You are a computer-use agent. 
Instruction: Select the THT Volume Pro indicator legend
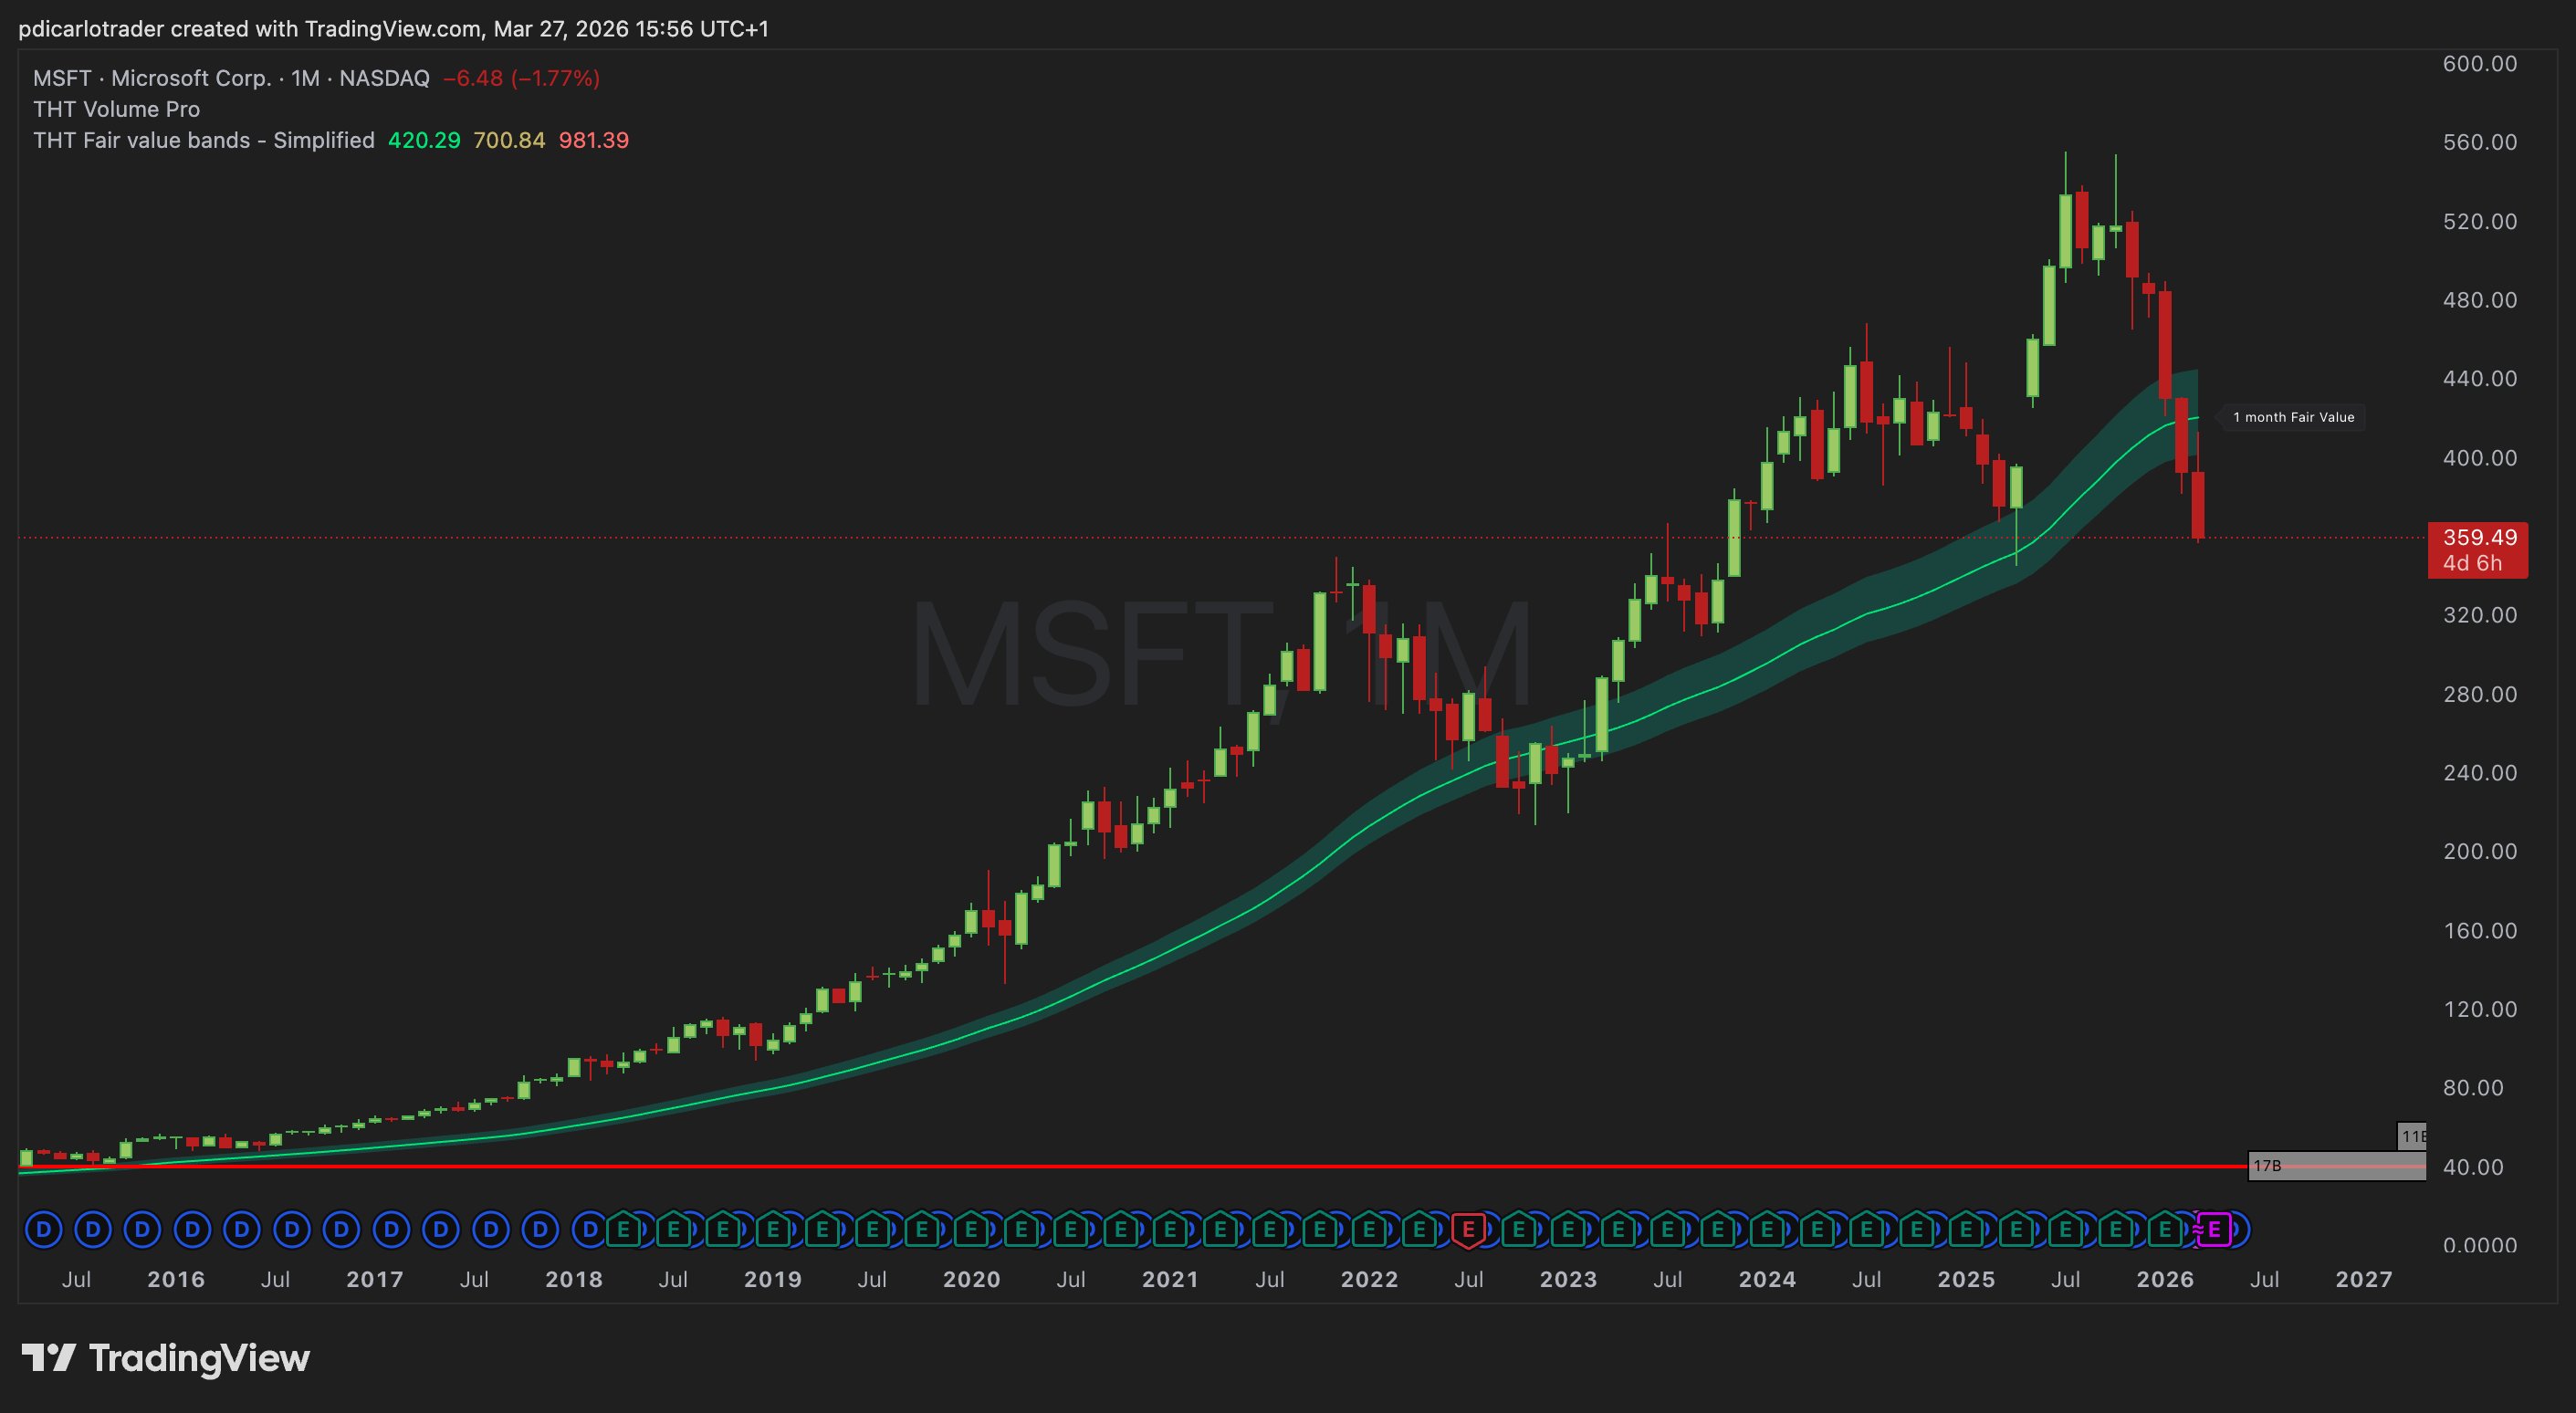pos(116,109)
